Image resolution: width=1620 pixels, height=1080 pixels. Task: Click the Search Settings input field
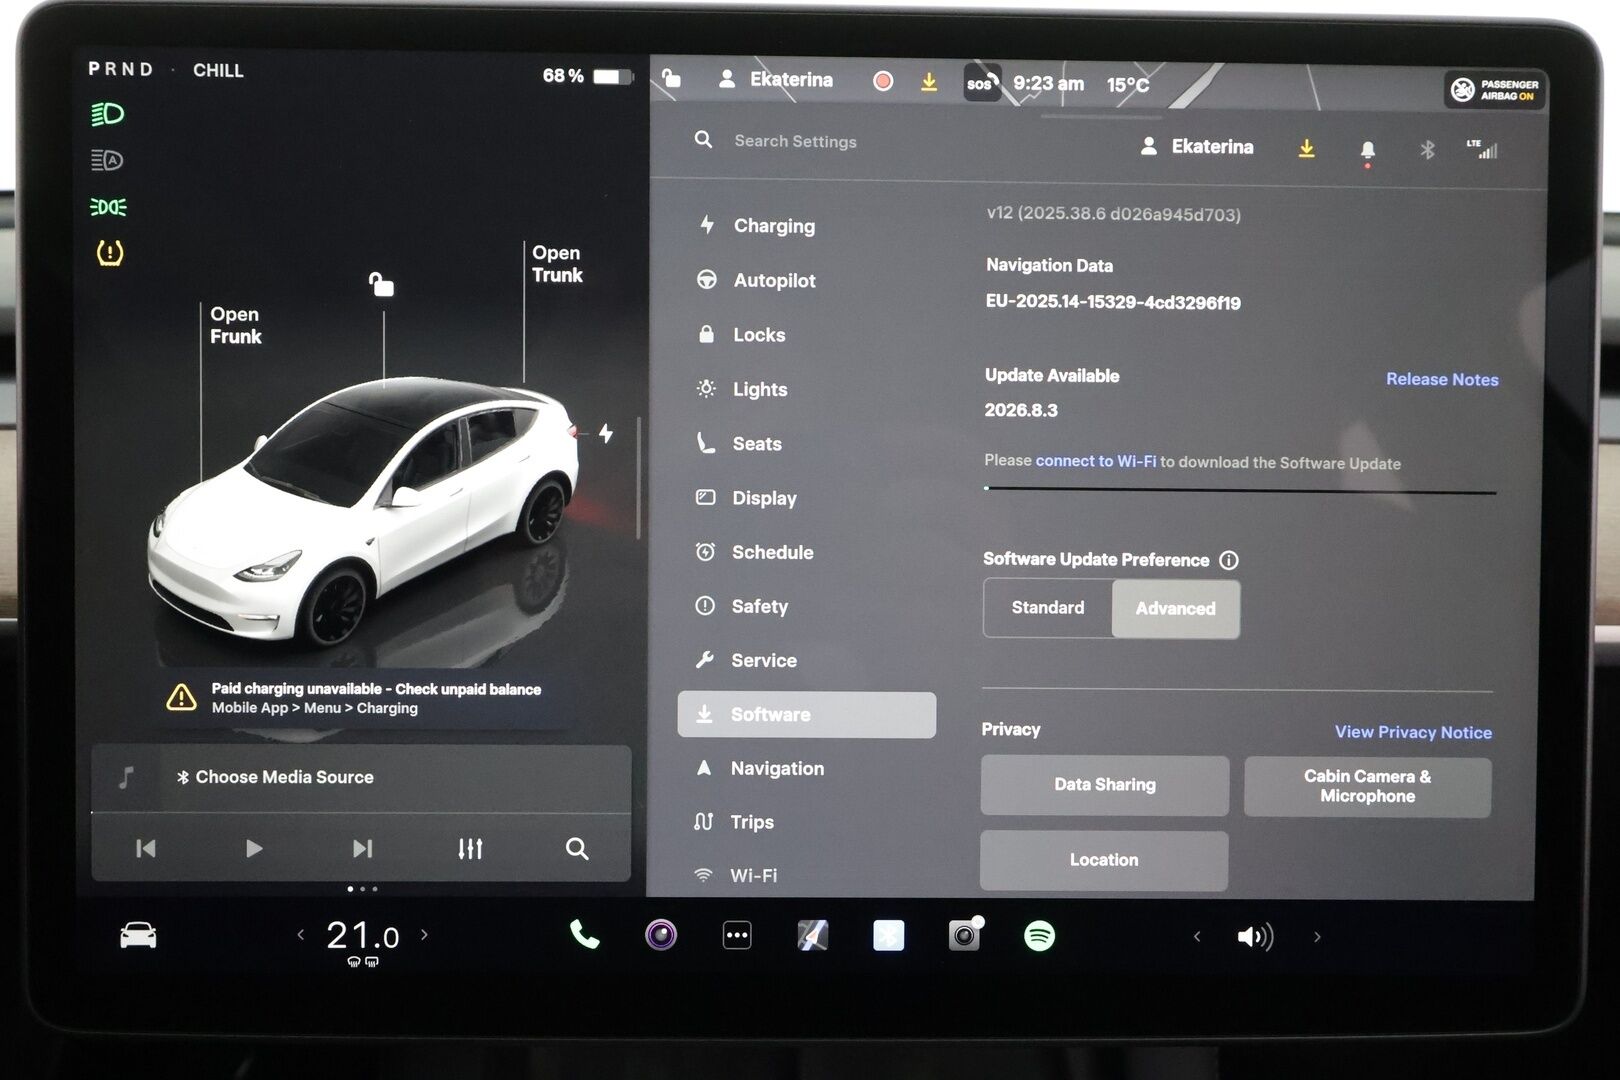coord(793,141)
